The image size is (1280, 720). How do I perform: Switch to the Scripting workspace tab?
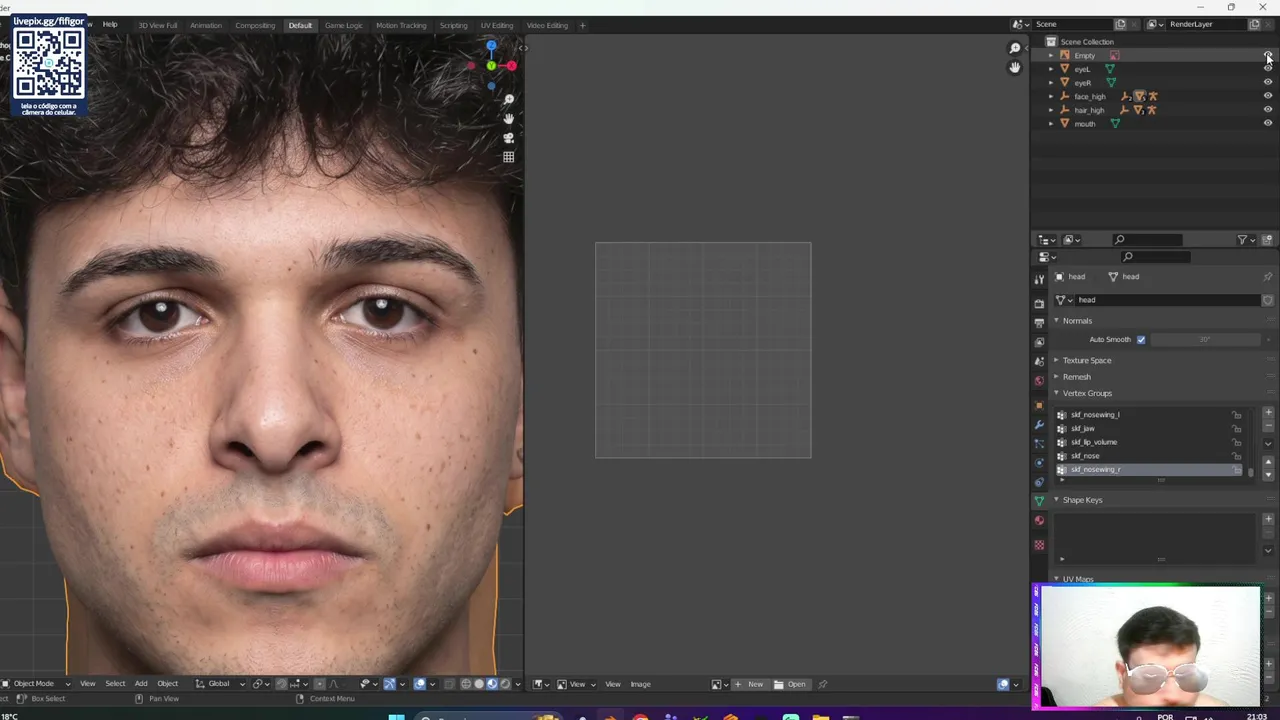(x=453, y=25)
